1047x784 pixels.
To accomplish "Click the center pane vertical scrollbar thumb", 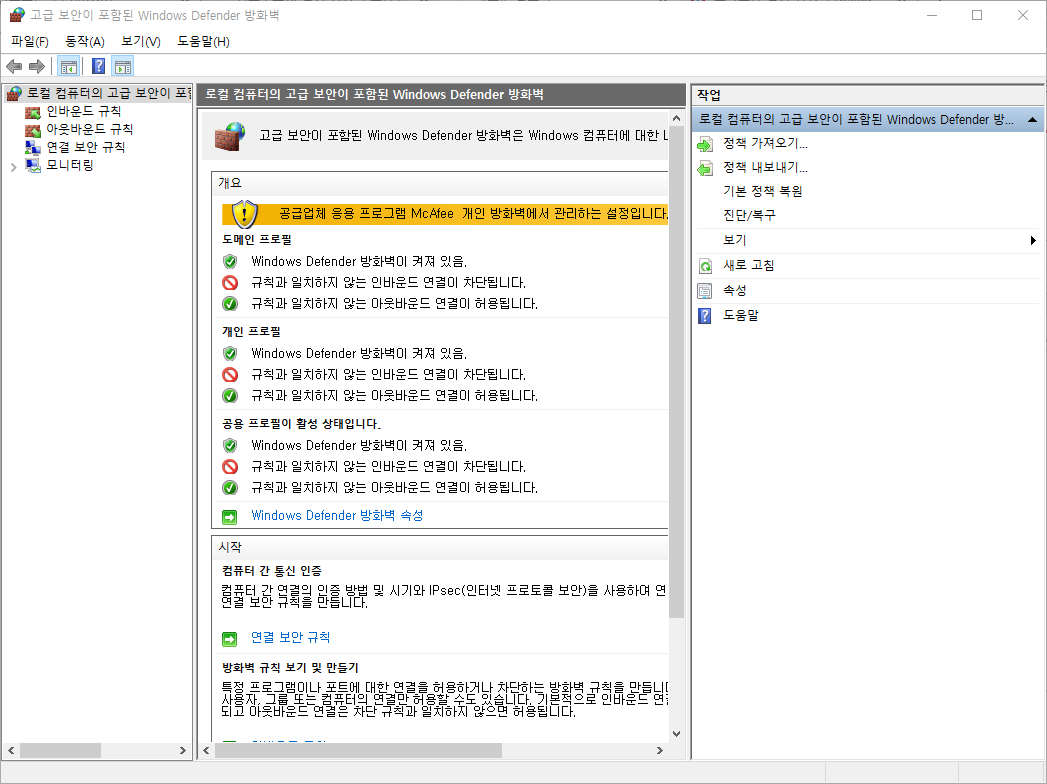I will 676,373.
